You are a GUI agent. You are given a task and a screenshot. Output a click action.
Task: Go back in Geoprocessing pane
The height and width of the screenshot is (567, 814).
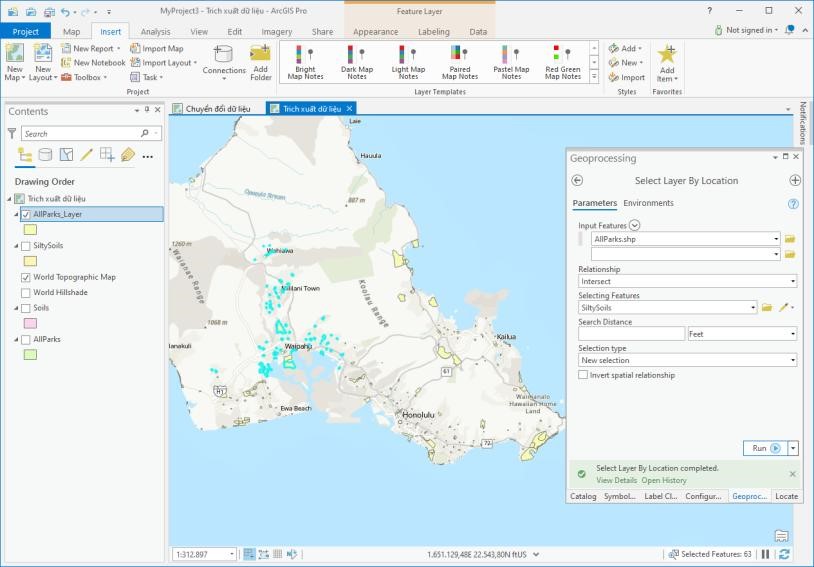tap(577, 181)
